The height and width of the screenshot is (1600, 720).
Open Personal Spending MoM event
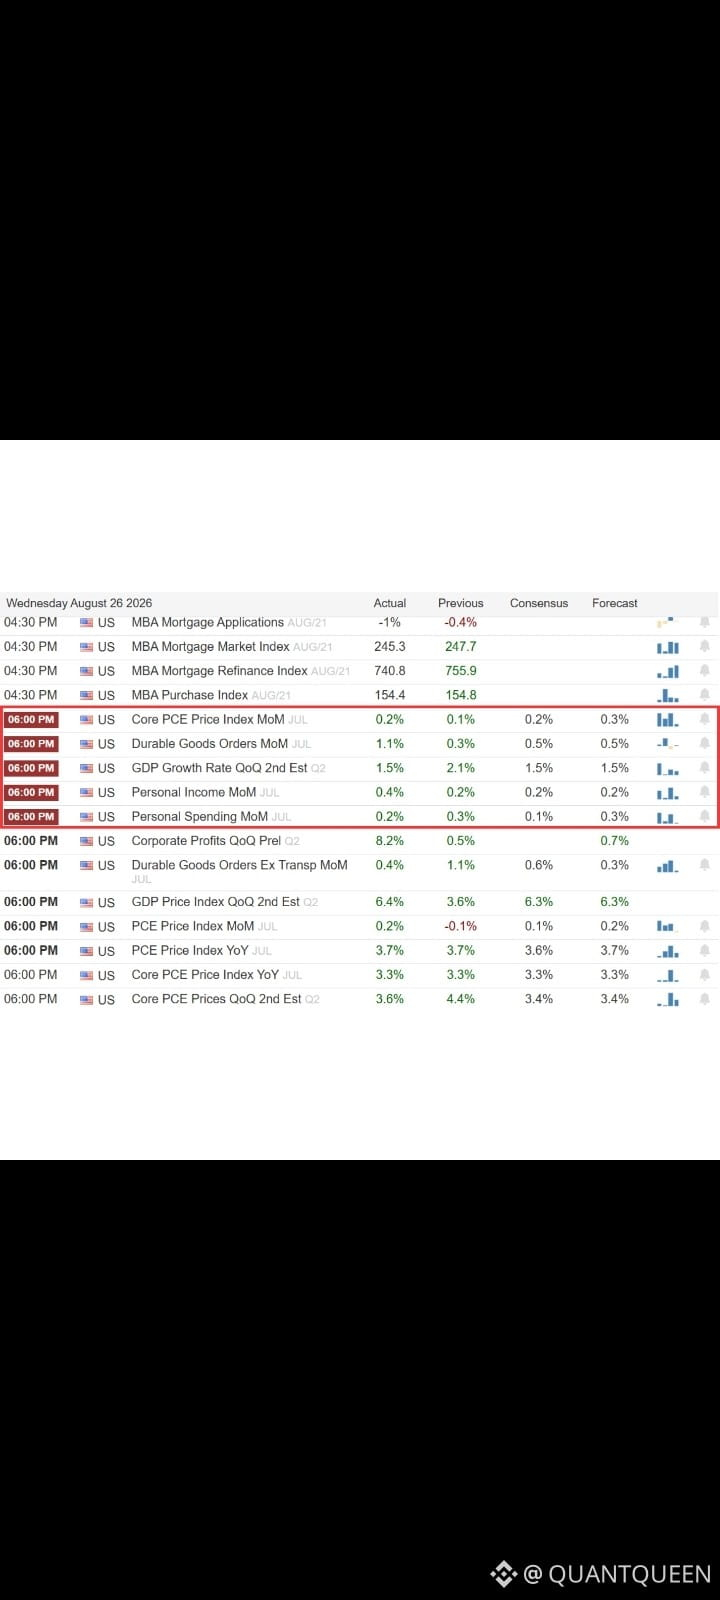(x=200, y=817)
